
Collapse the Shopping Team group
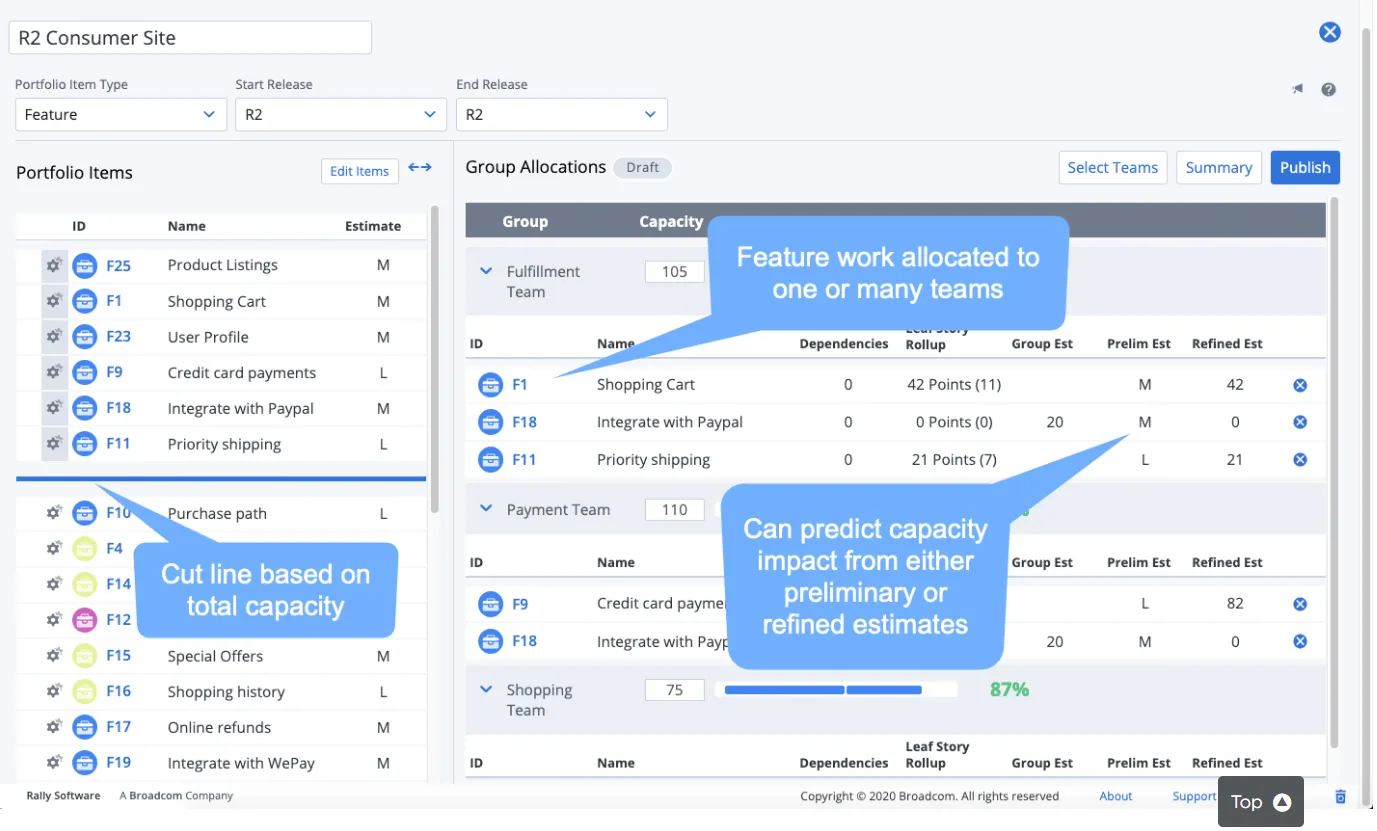coord(486,690)
